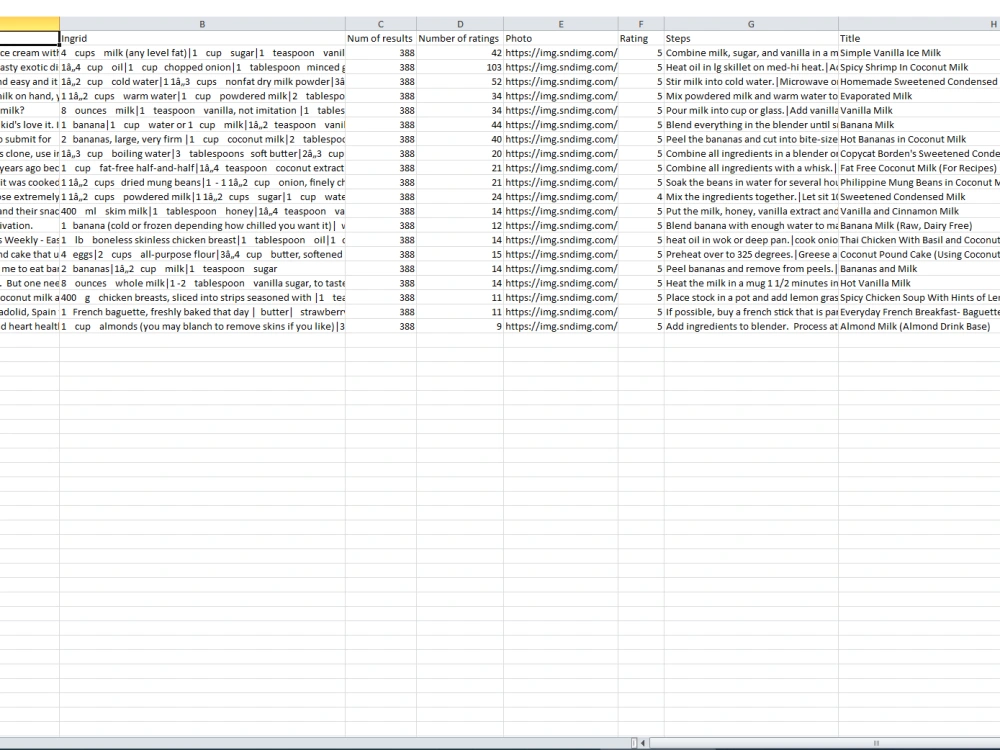The height and width of the screenshot is (750, 1000).
Task: Select the 'Hot Bananas in Coconut Milk' cell
Action: click(x=919, y=139)
